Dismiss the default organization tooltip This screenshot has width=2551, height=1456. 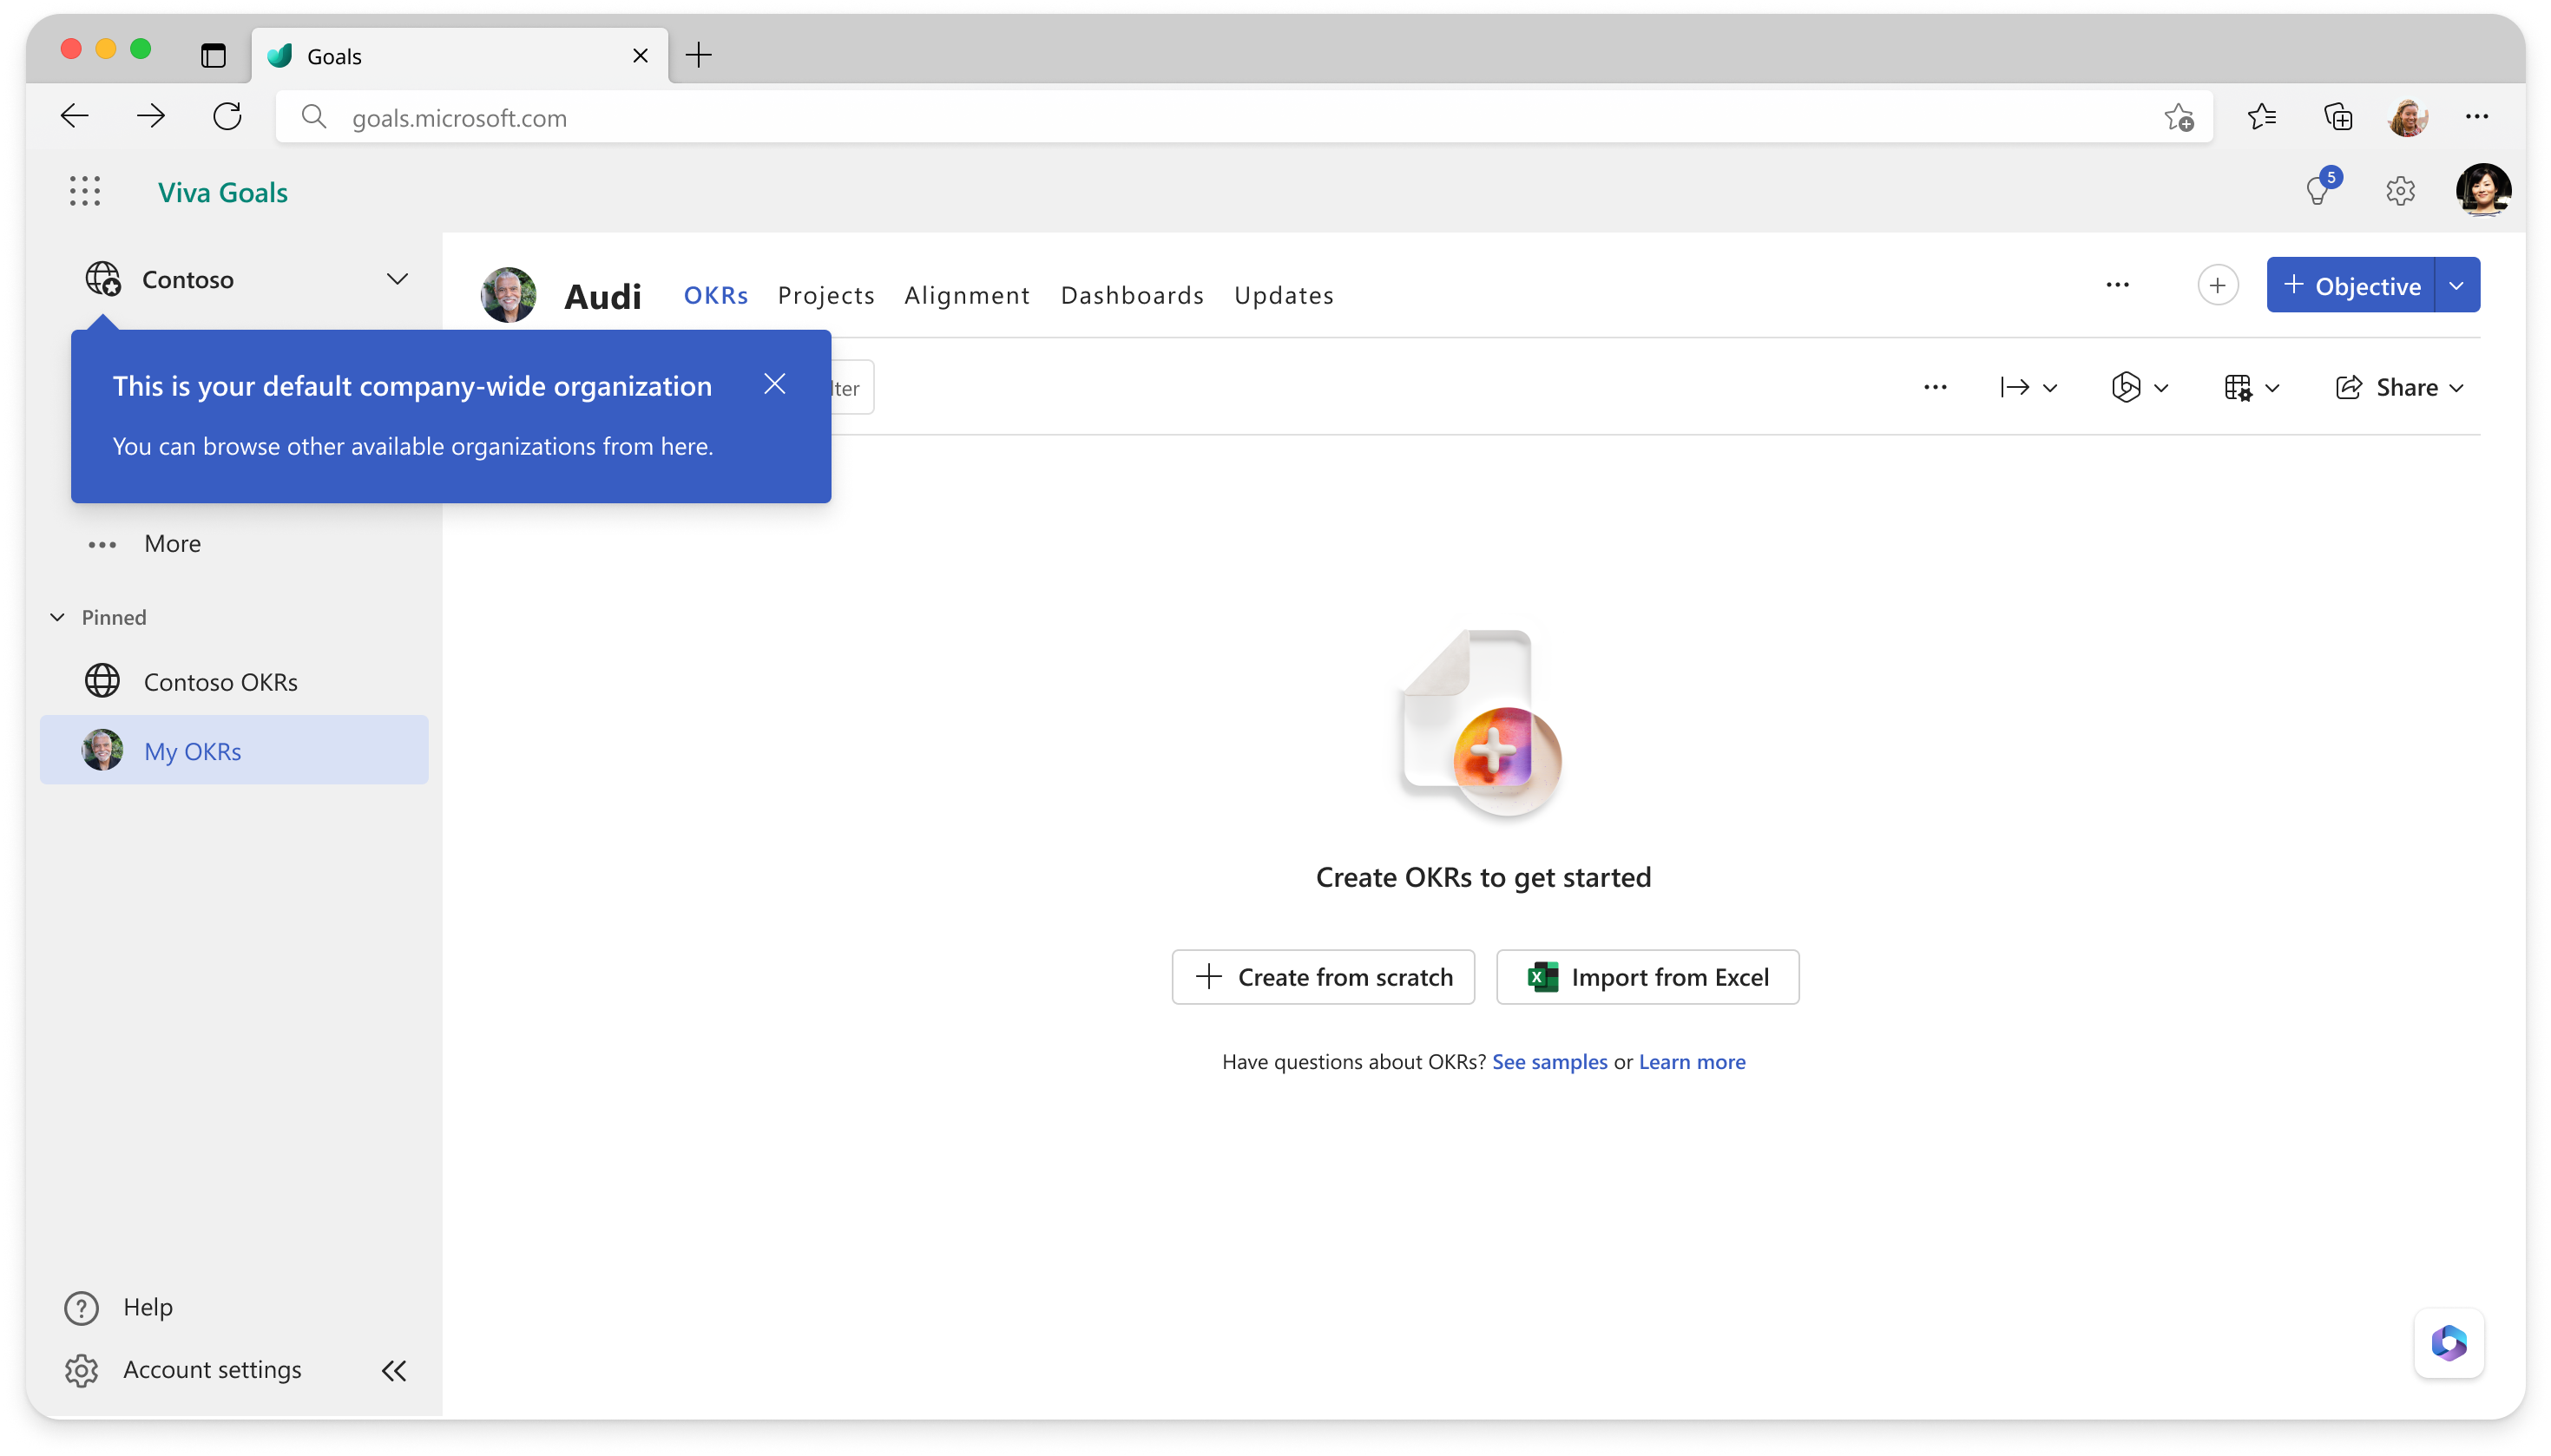[774, 384]
